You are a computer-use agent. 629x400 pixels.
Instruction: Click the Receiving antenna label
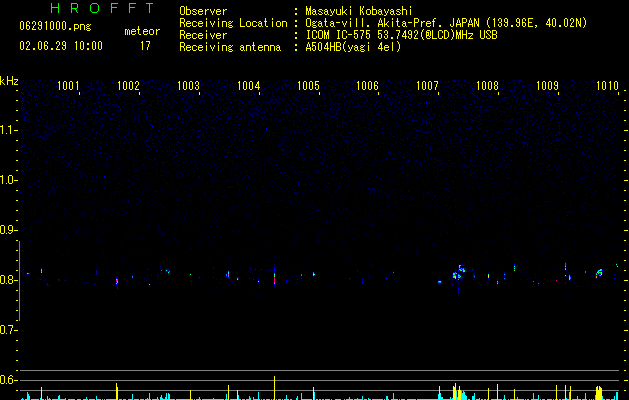[230, 47]
